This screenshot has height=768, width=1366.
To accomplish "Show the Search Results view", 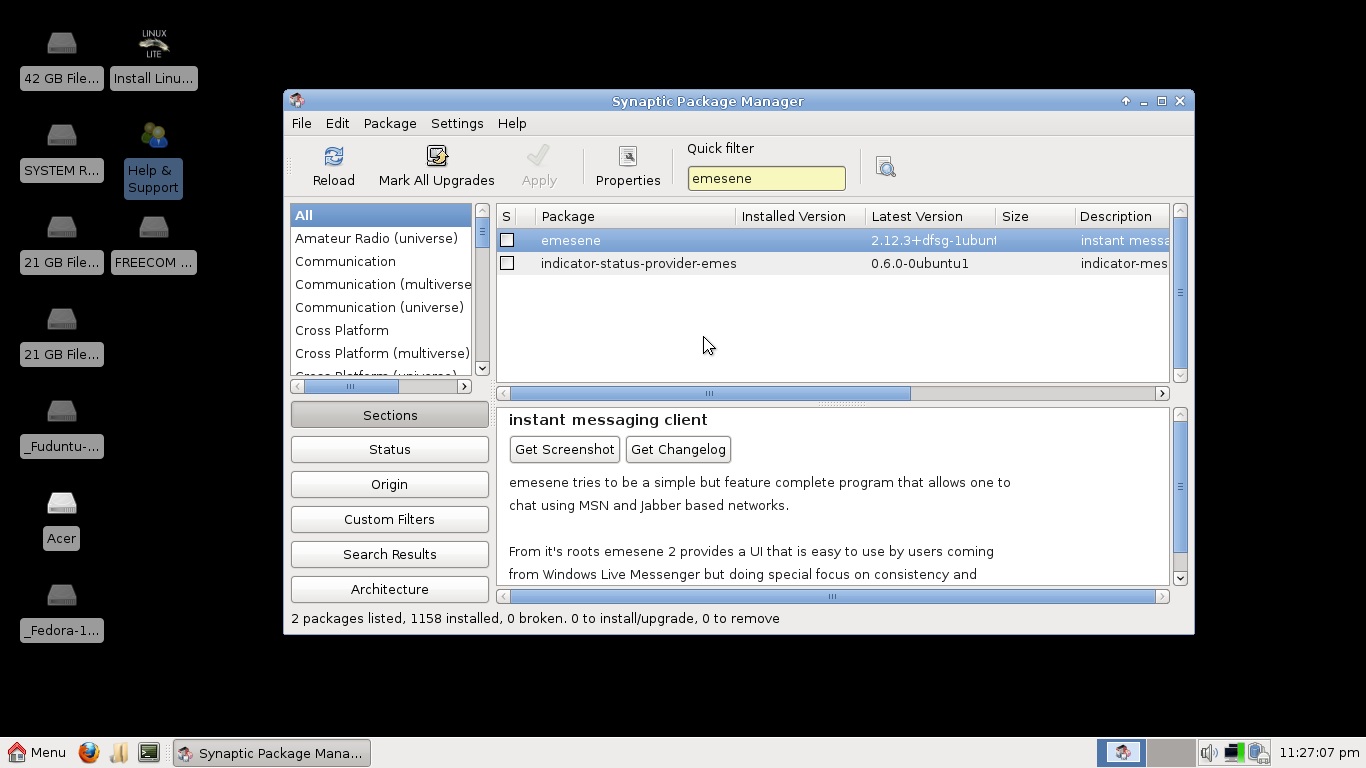I will pyautogui.click(x=390, y=554).
